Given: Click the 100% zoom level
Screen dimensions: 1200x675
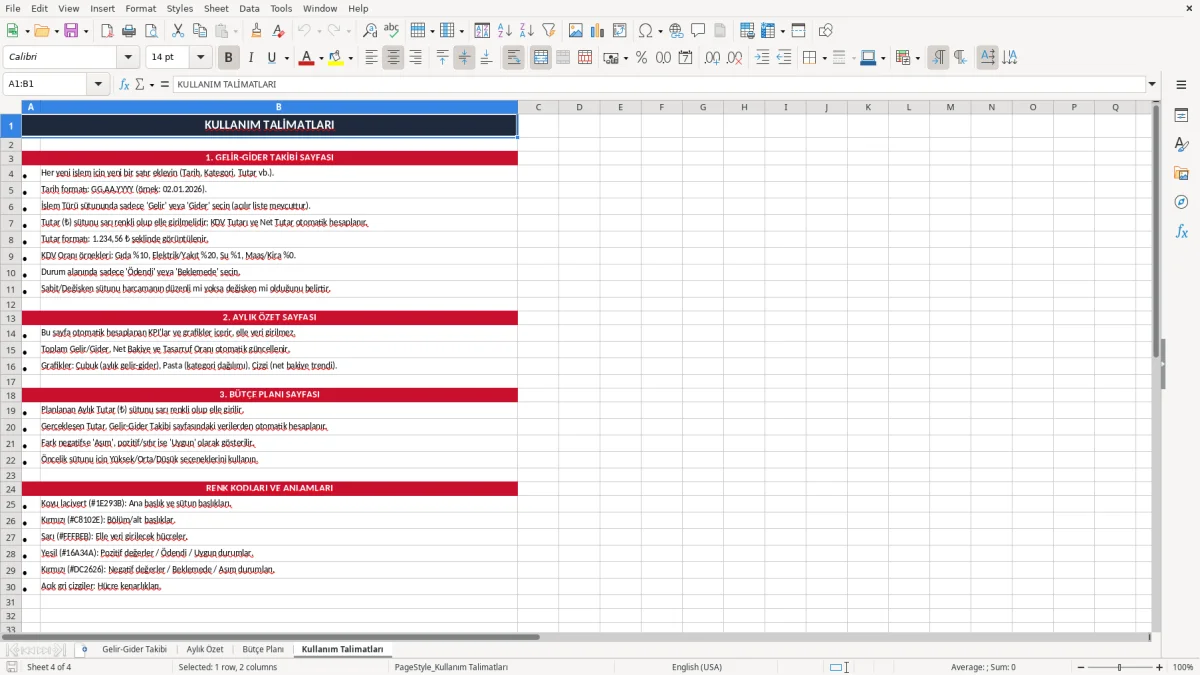Looking at the screenshot, I should (1183, 667).
